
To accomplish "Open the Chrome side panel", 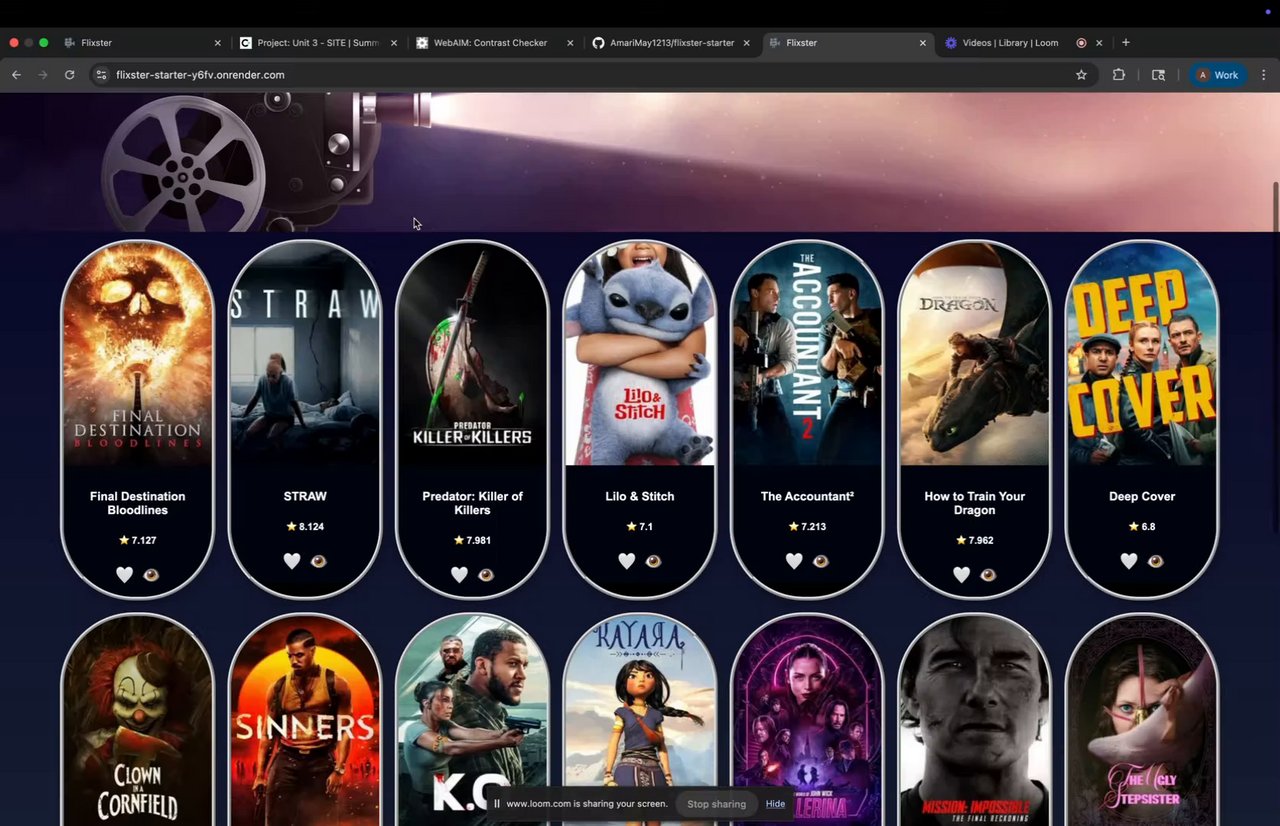I will click(x=1158, y=75).
